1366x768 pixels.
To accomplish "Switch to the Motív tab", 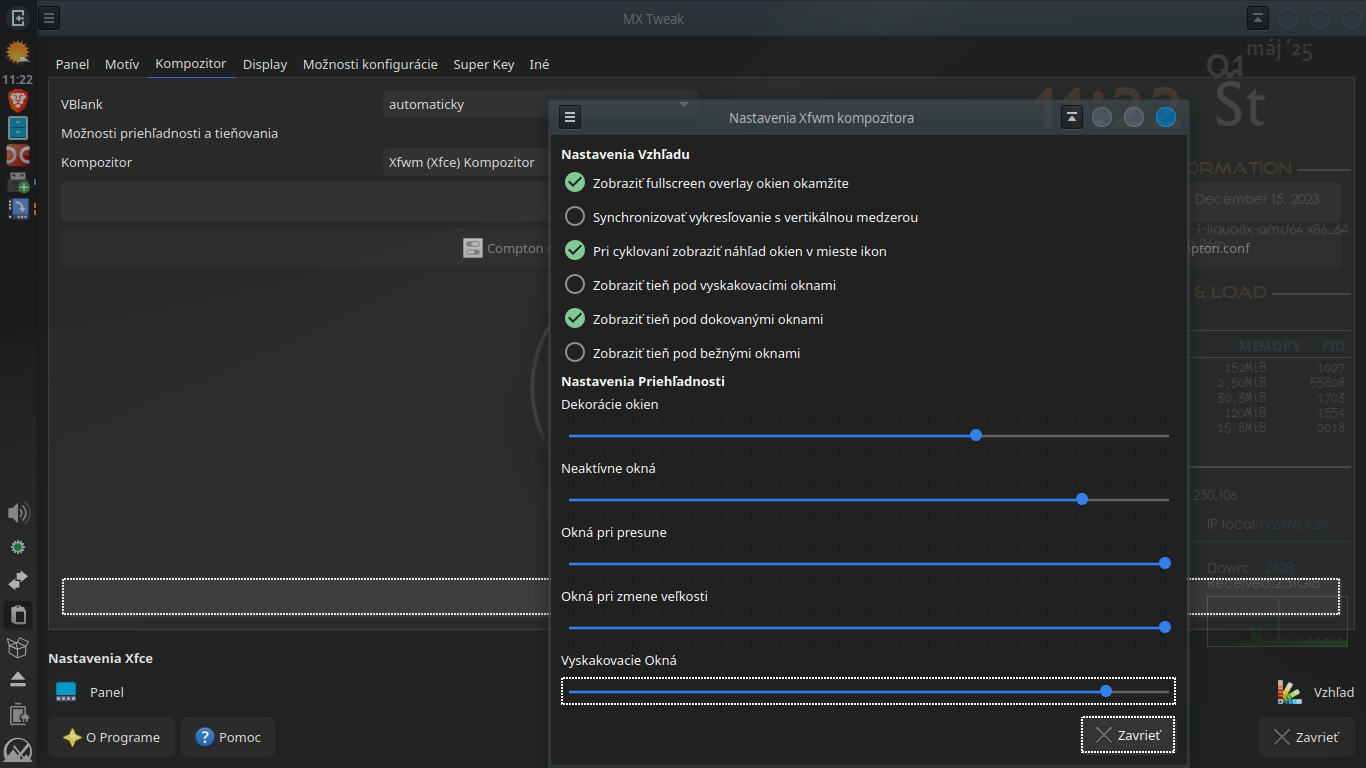I will [x=122, y=64].
